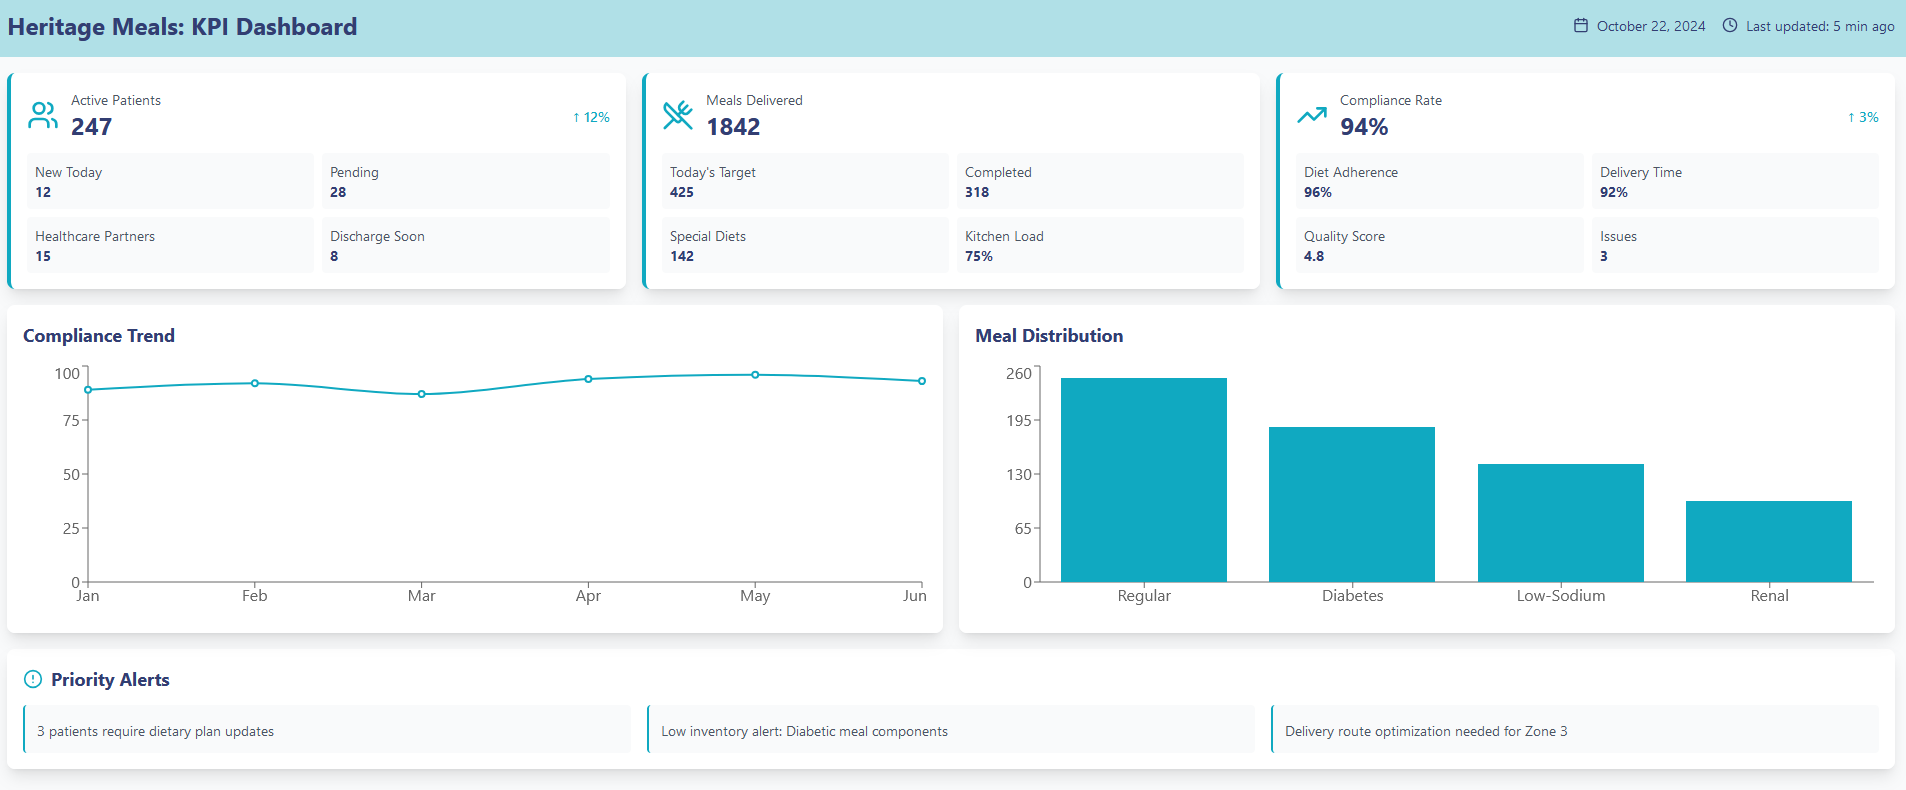This screenshot has height=790, width=1906.
Task: Click the Diet Adherence 96% tile
Action: pyautogui.click(x=1440, y=181)
